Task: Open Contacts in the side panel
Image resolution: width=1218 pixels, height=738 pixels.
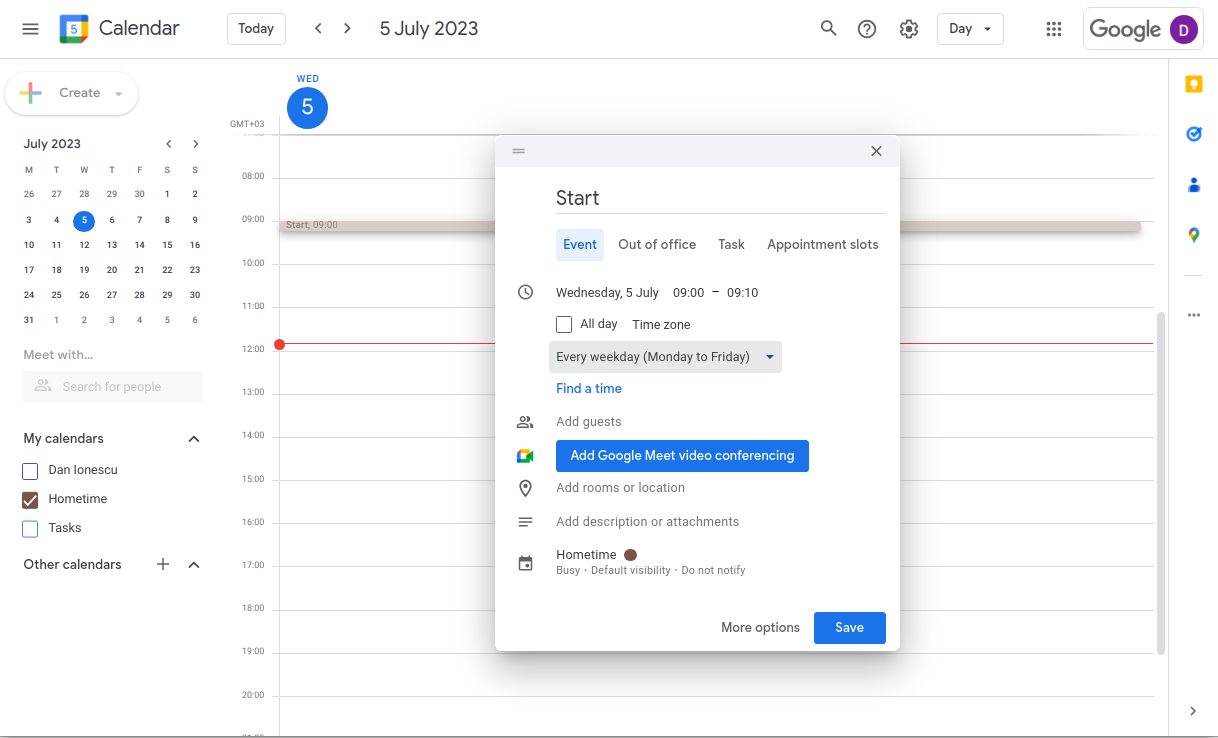Action: point(1193,184)
